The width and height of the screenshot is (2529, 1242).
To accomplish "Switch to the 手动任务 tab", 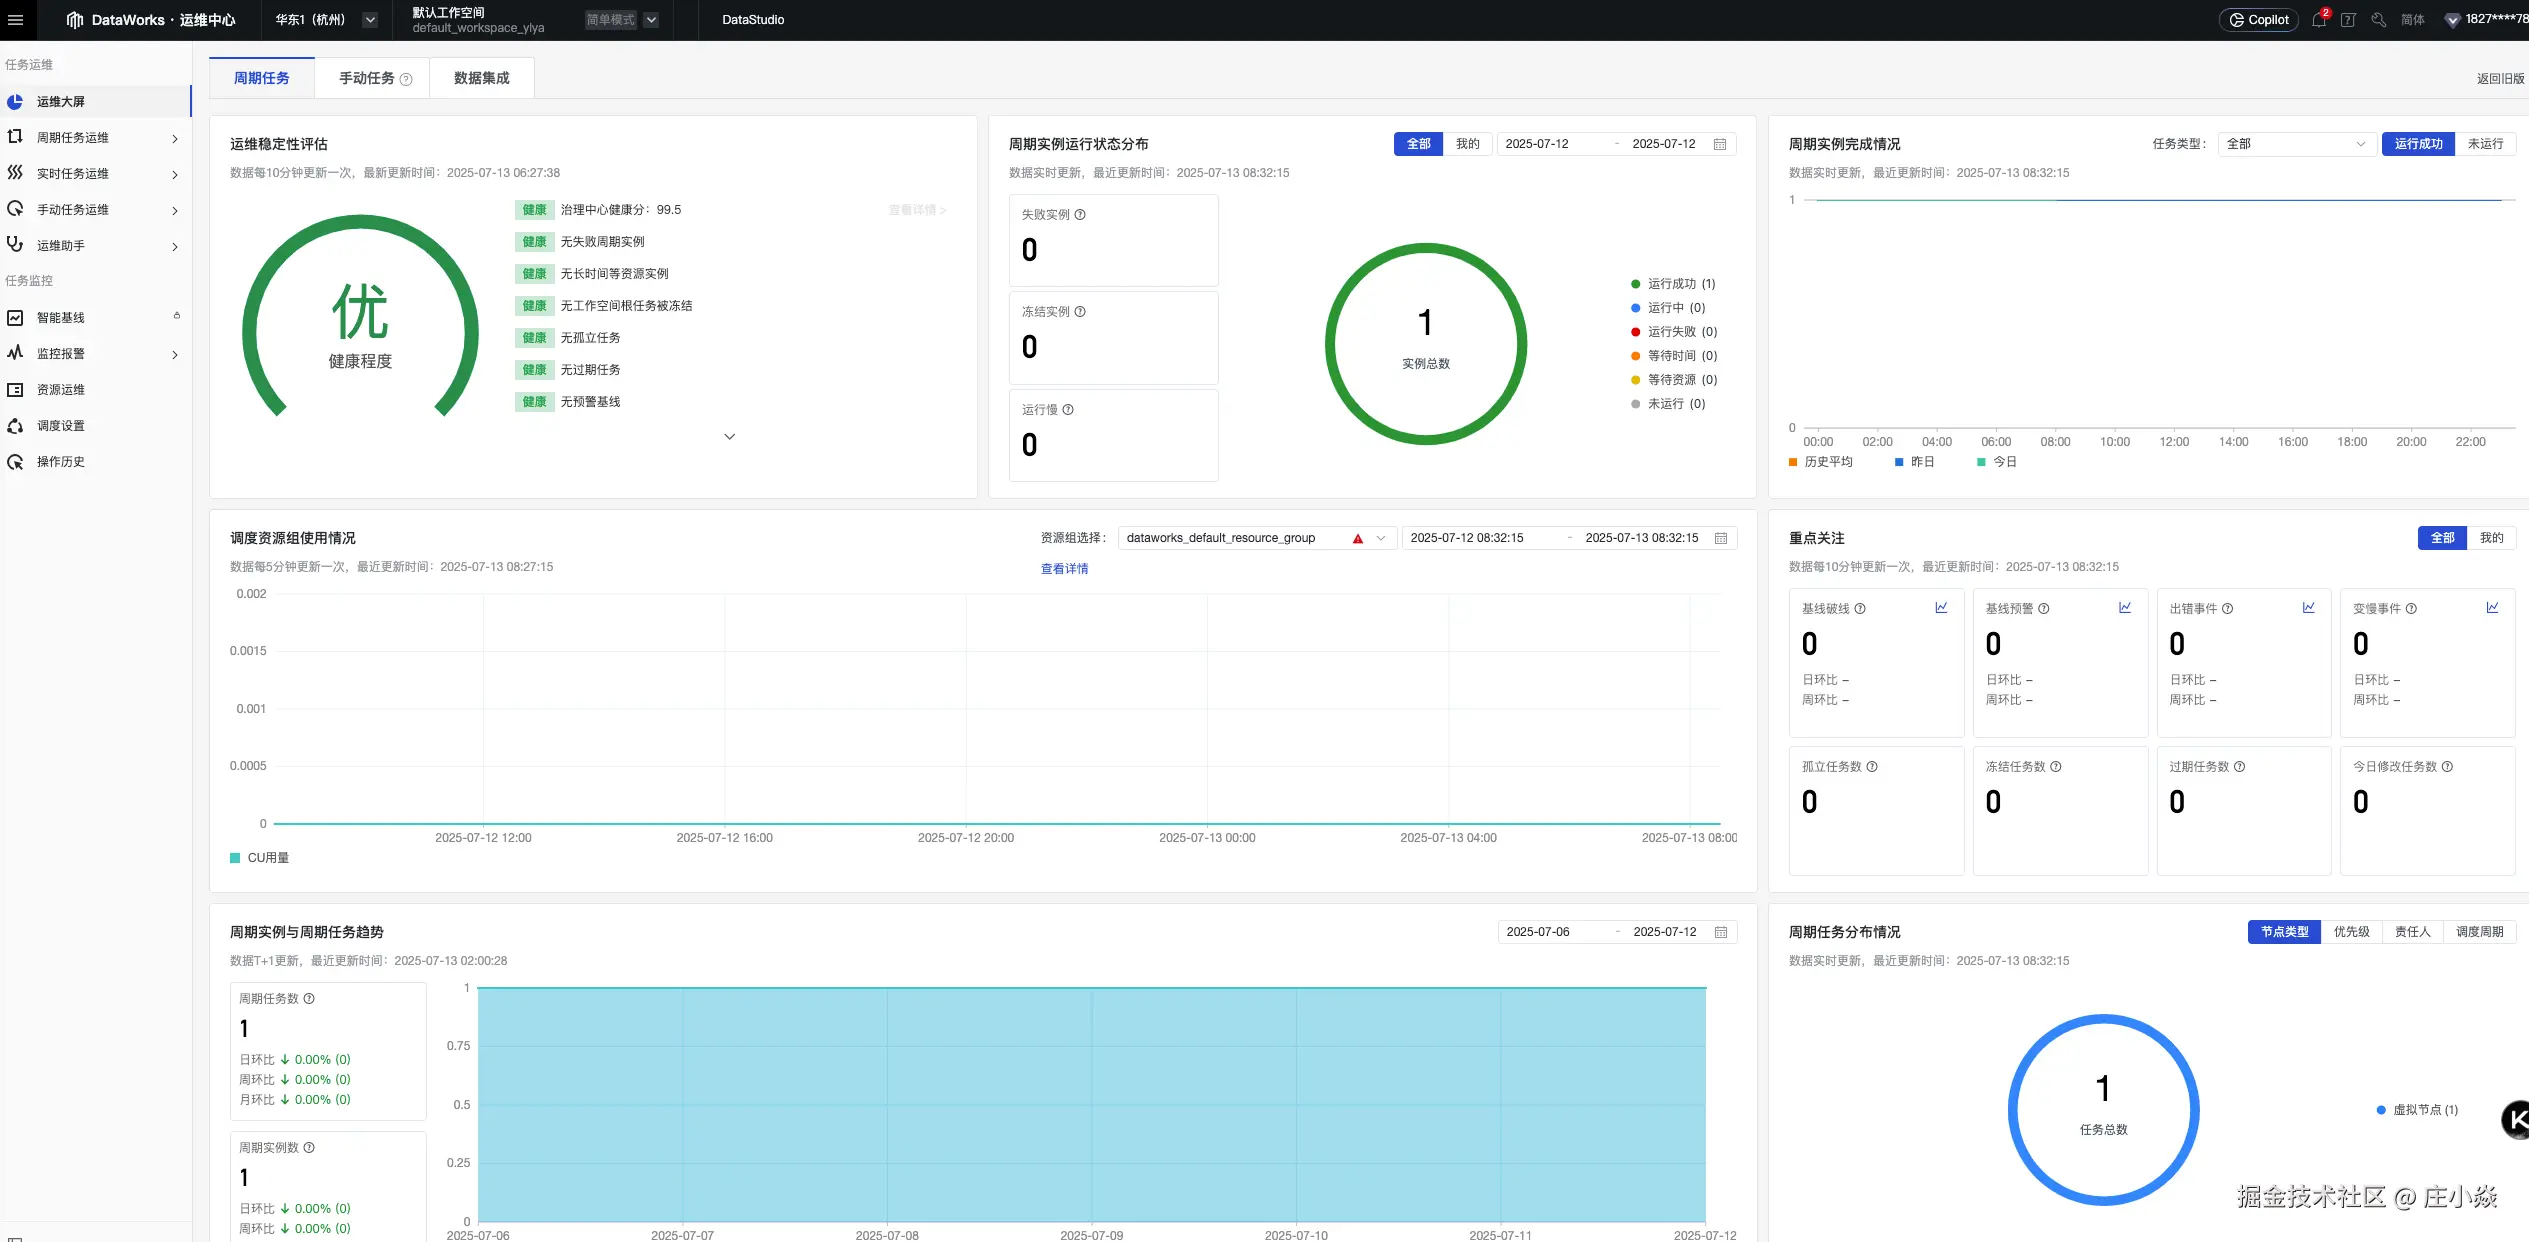I will coord(367,78).
